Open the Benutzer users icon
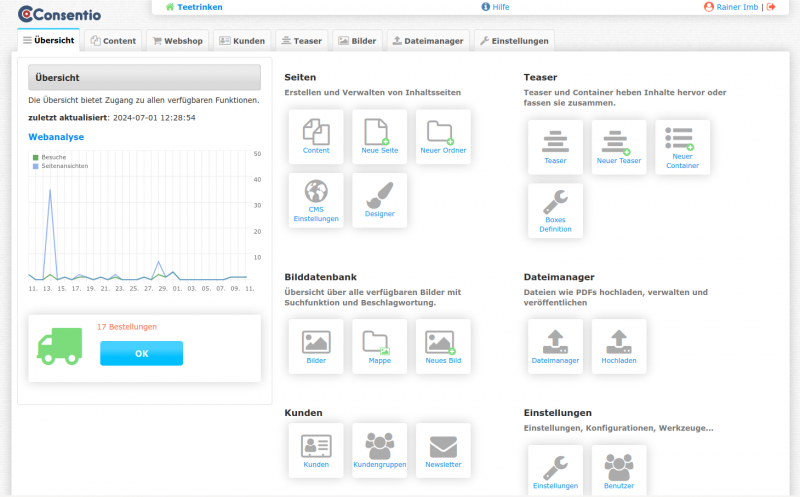 pos(618,471)
